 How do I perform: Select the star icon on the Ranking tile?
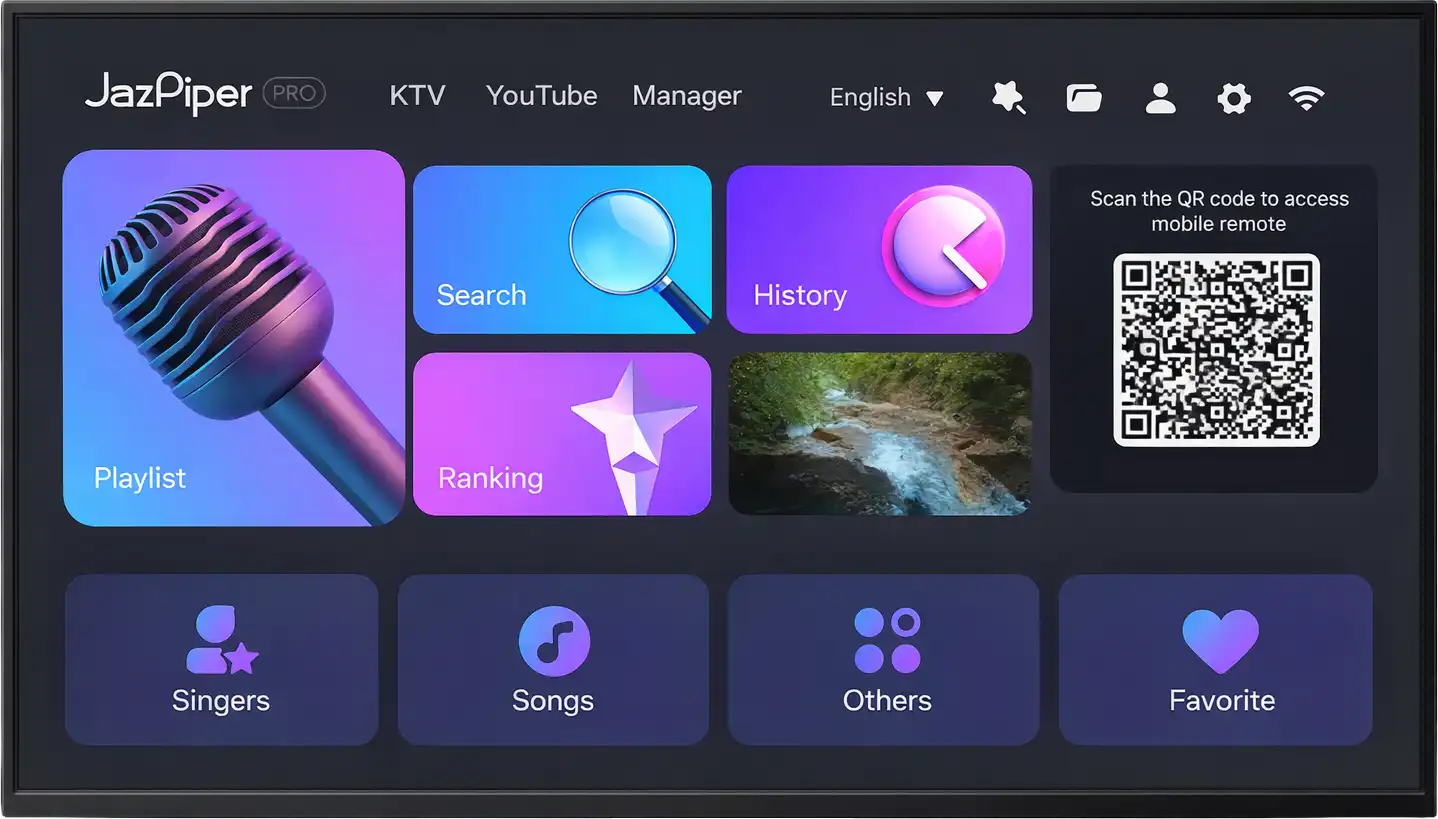(636, 435)
